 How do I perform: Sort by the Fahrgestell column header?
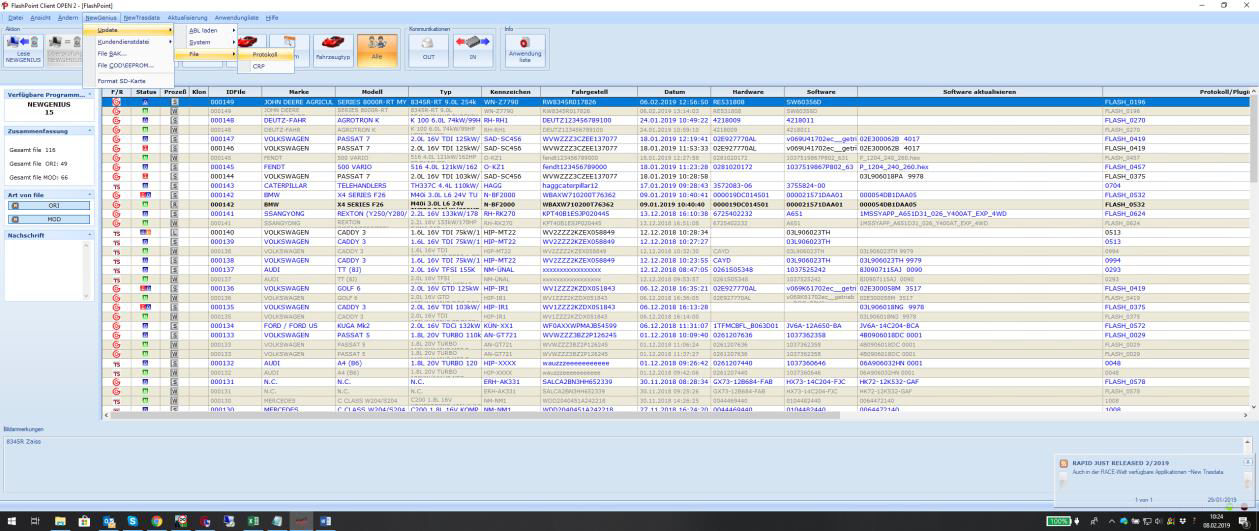[x=589, y=91]
